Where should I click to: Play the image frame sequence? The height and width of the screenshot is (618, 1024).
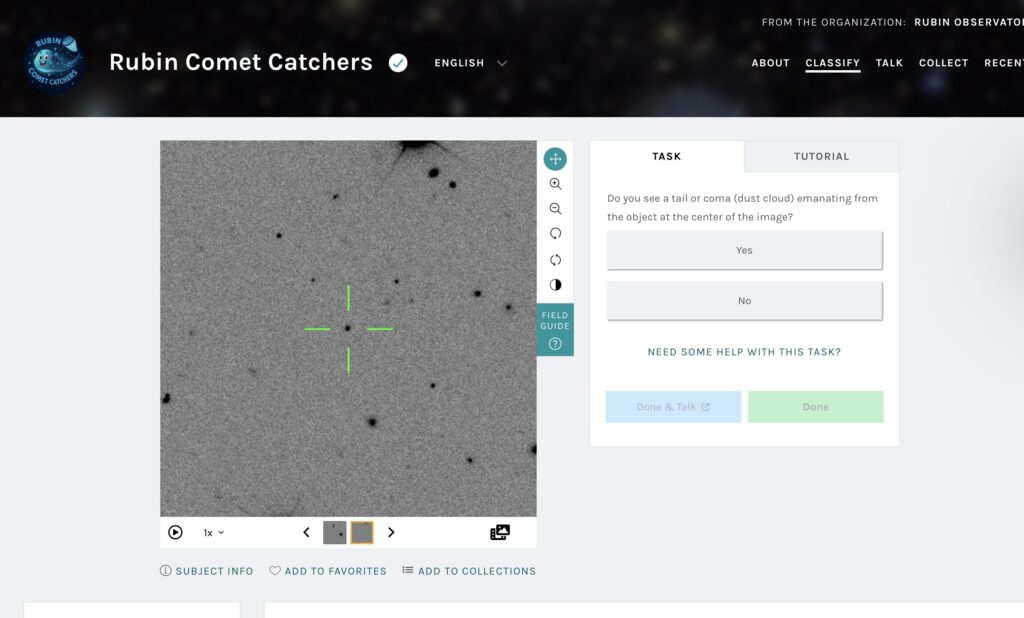176,532
